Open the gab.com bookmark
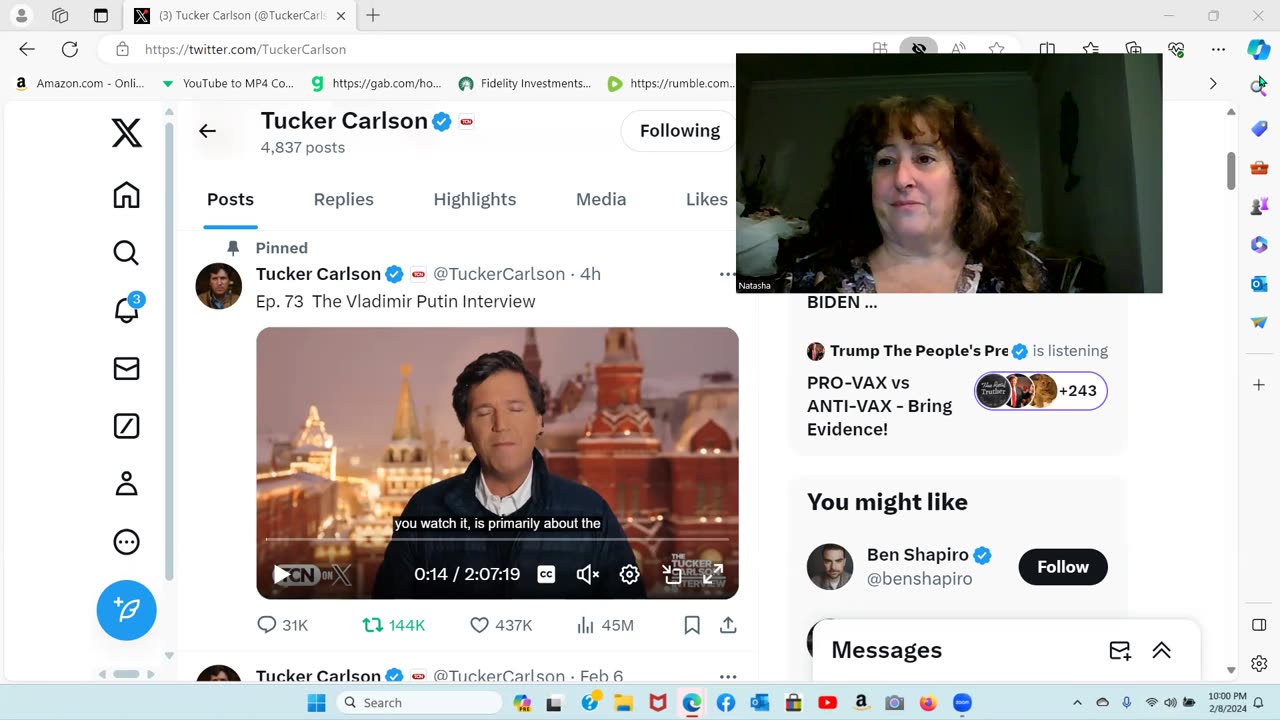This screenshot has height=720, width=1280. pos(376,83)
